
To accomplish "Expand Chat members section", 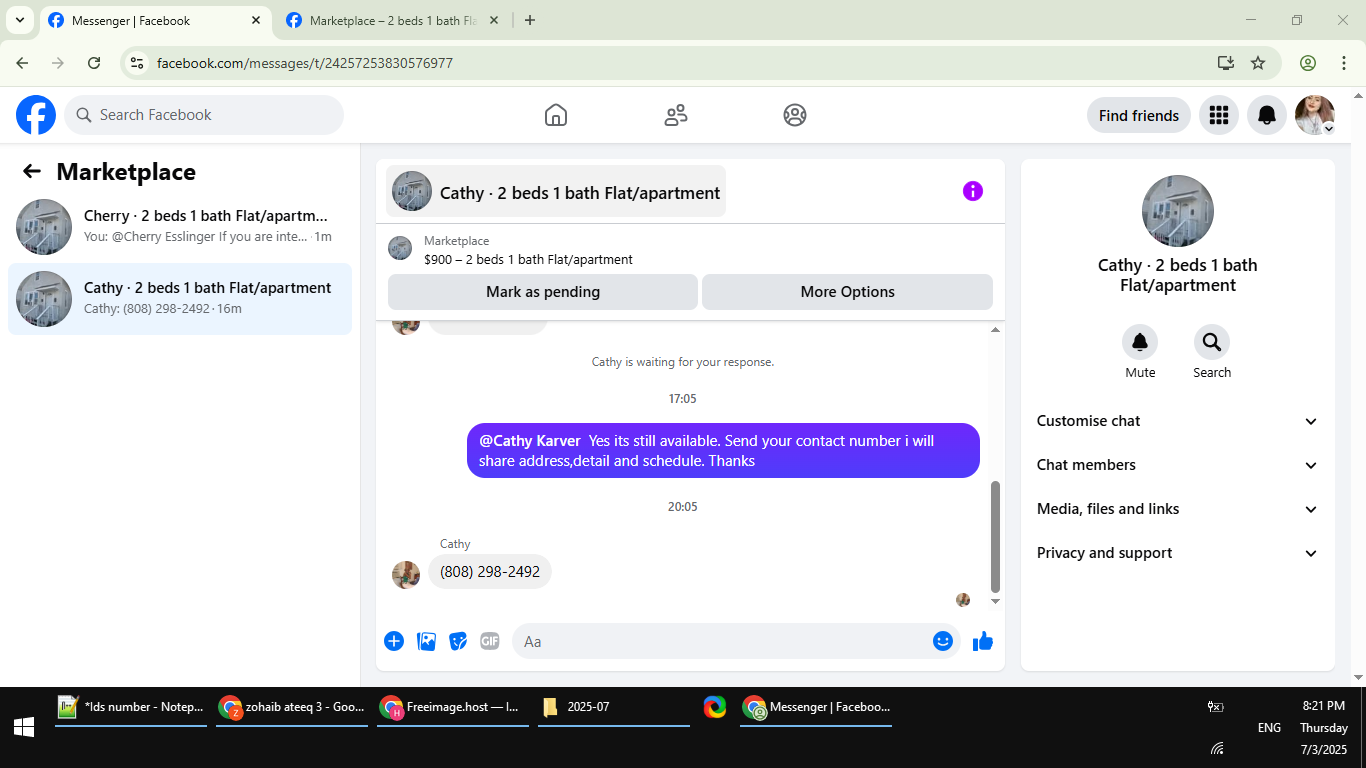I will point(1178,465).
